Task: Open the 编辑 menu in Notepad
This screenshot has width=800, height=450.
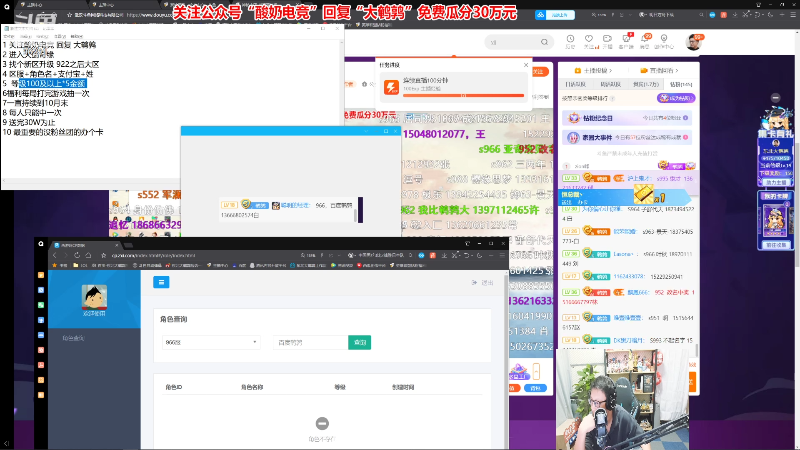Action: [x=26, y=37]
